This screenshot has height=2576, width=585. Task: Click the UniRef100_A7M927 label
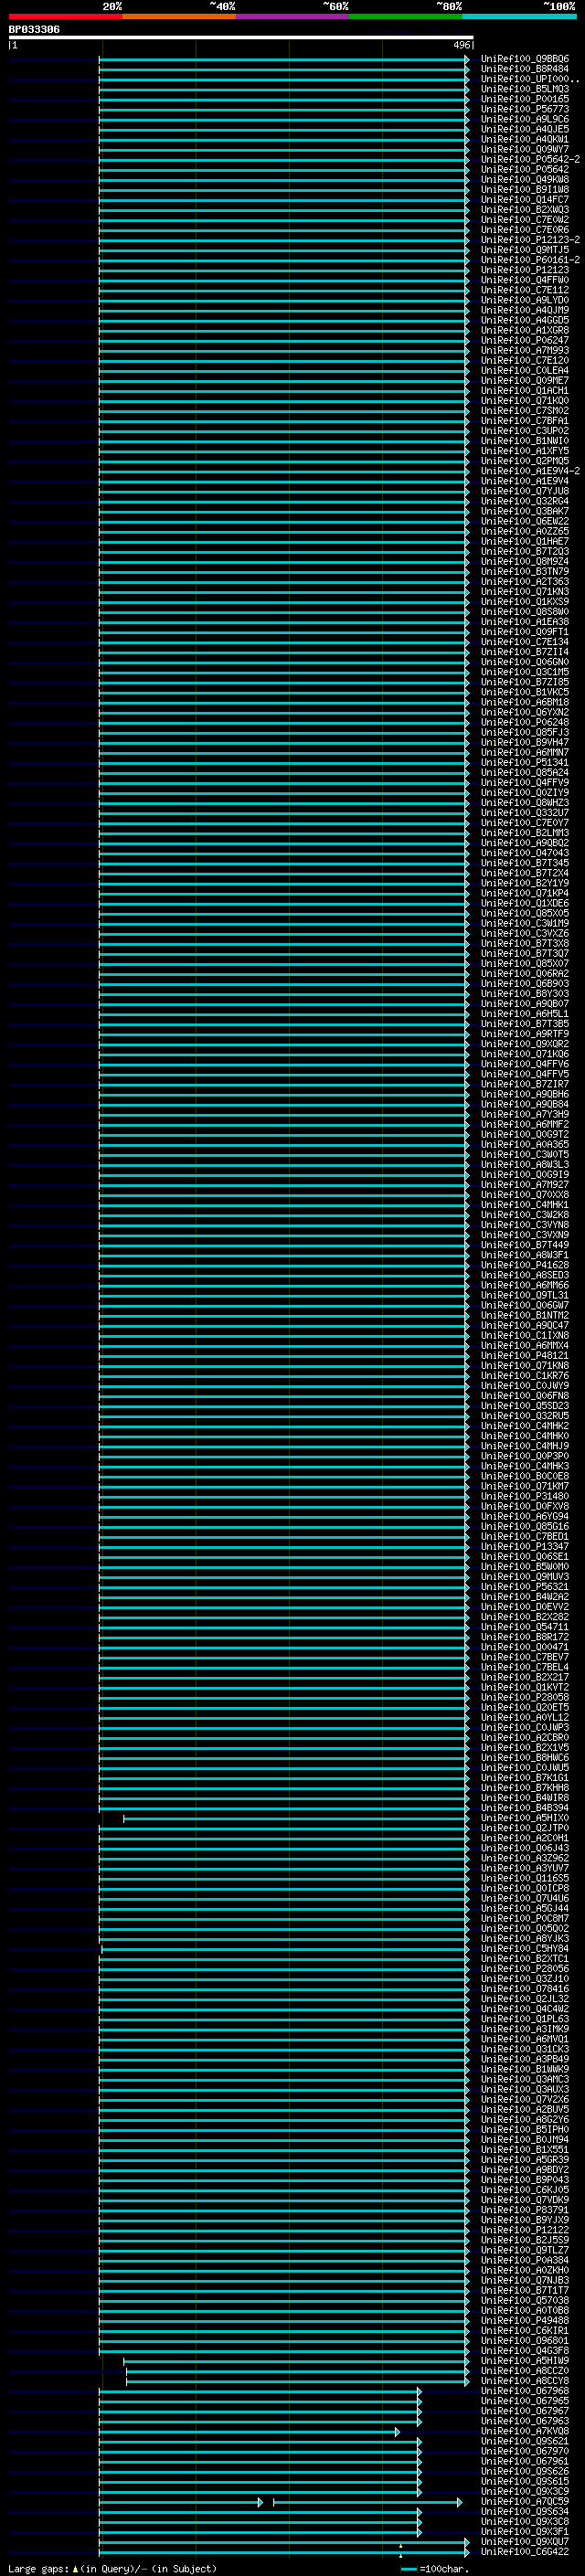click(524, 1185)
